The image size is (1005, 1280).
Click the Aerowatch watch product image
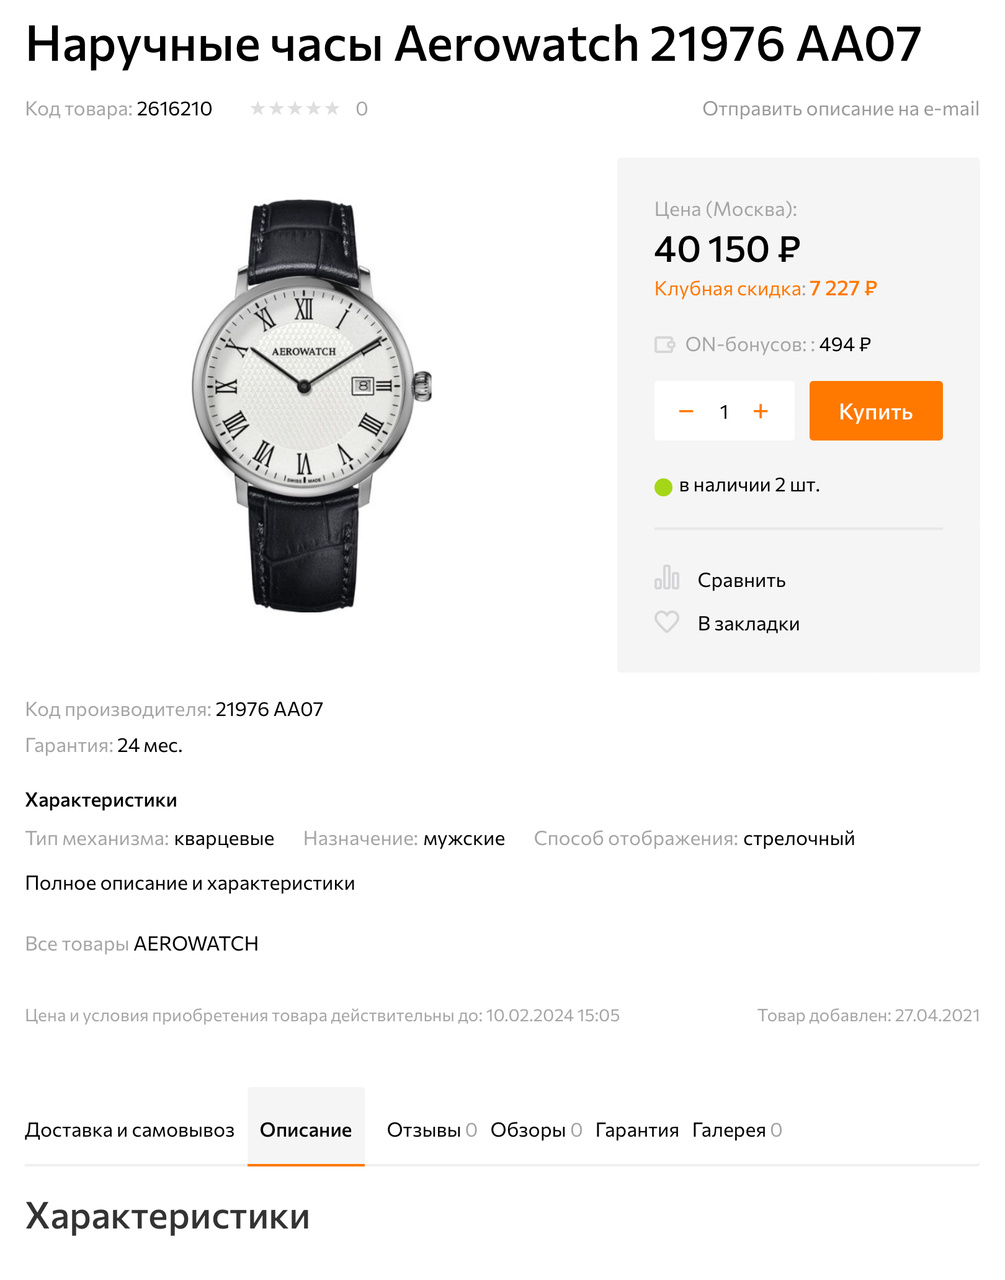(311, 405)
